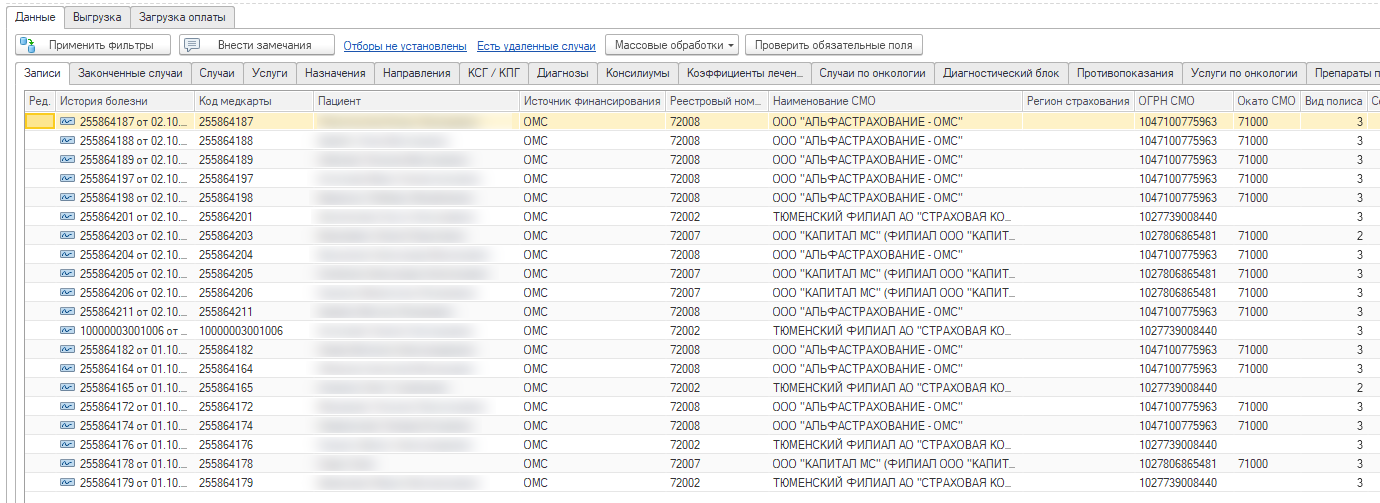Open the Загрузка оплаты tab

(182, 17)
